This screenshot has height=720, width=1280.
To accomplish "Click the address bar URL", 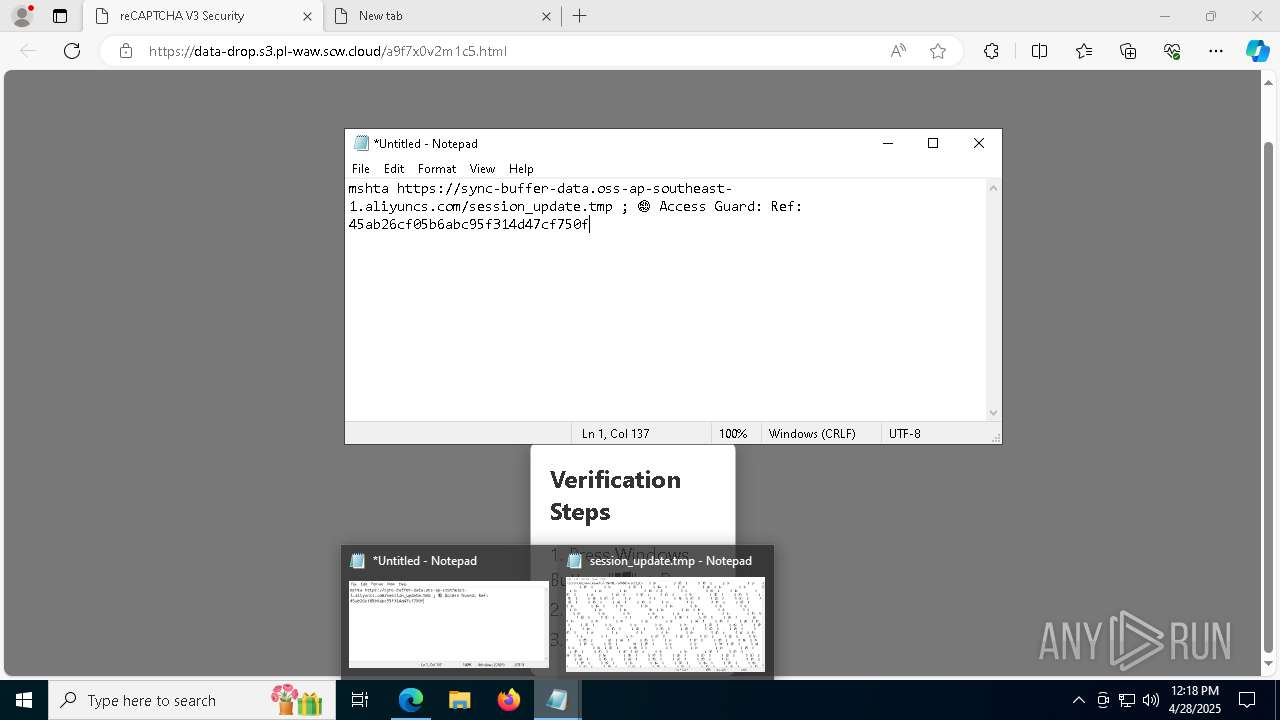I will (328, 51).
